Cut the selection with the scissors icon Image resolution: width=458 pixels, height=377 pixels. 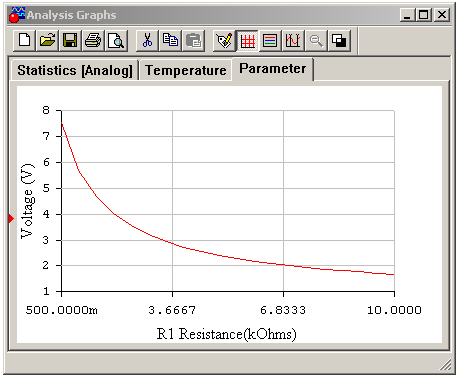coord(147,41)
